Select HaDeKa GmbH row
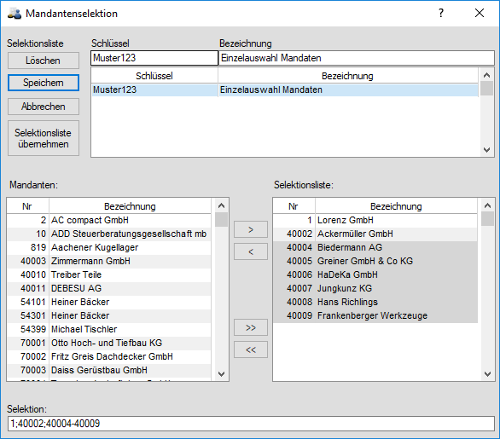The image size is (500, 439). 376,275
